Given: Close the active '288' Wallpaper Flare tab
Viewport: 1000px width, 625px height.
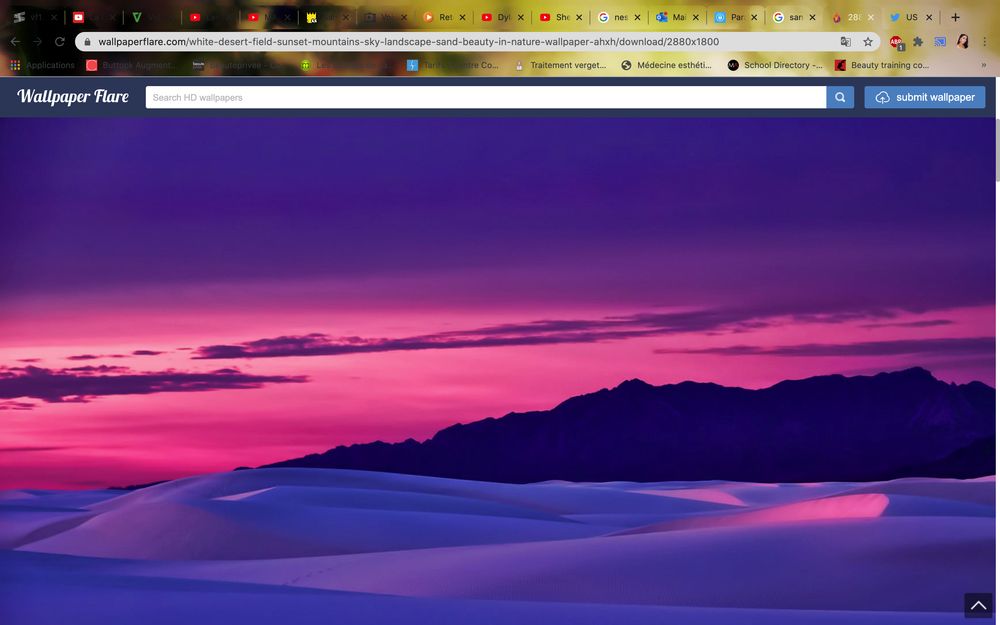Looking at the screenshot, I should pyautogui.click(x=871, y=17).
